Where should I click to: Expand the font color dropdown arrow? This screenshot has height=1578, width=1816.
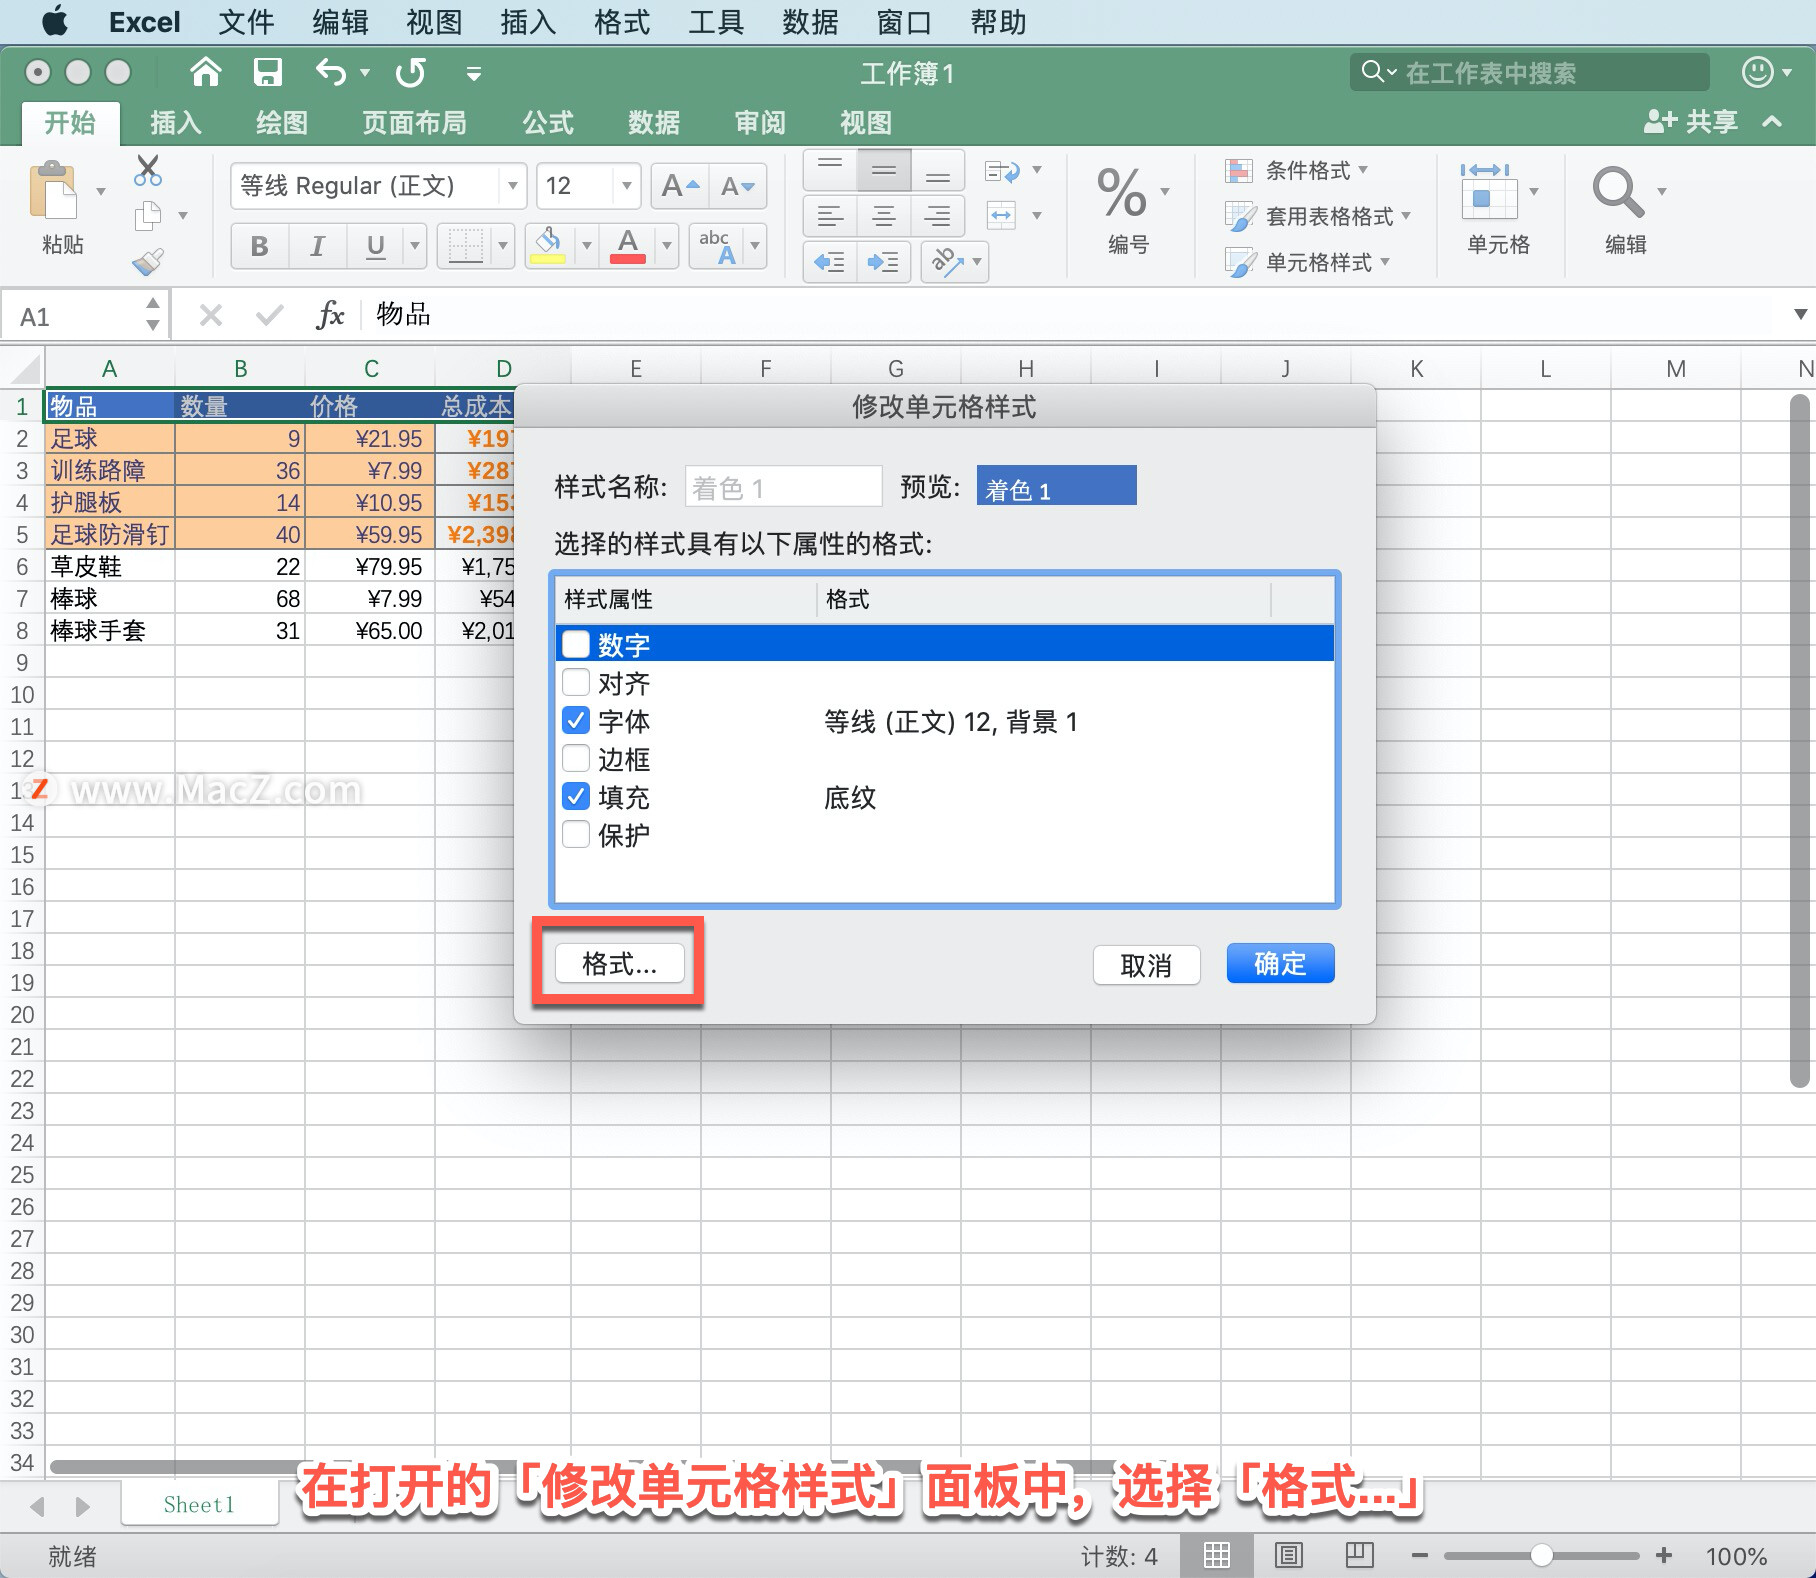[667, 246]
